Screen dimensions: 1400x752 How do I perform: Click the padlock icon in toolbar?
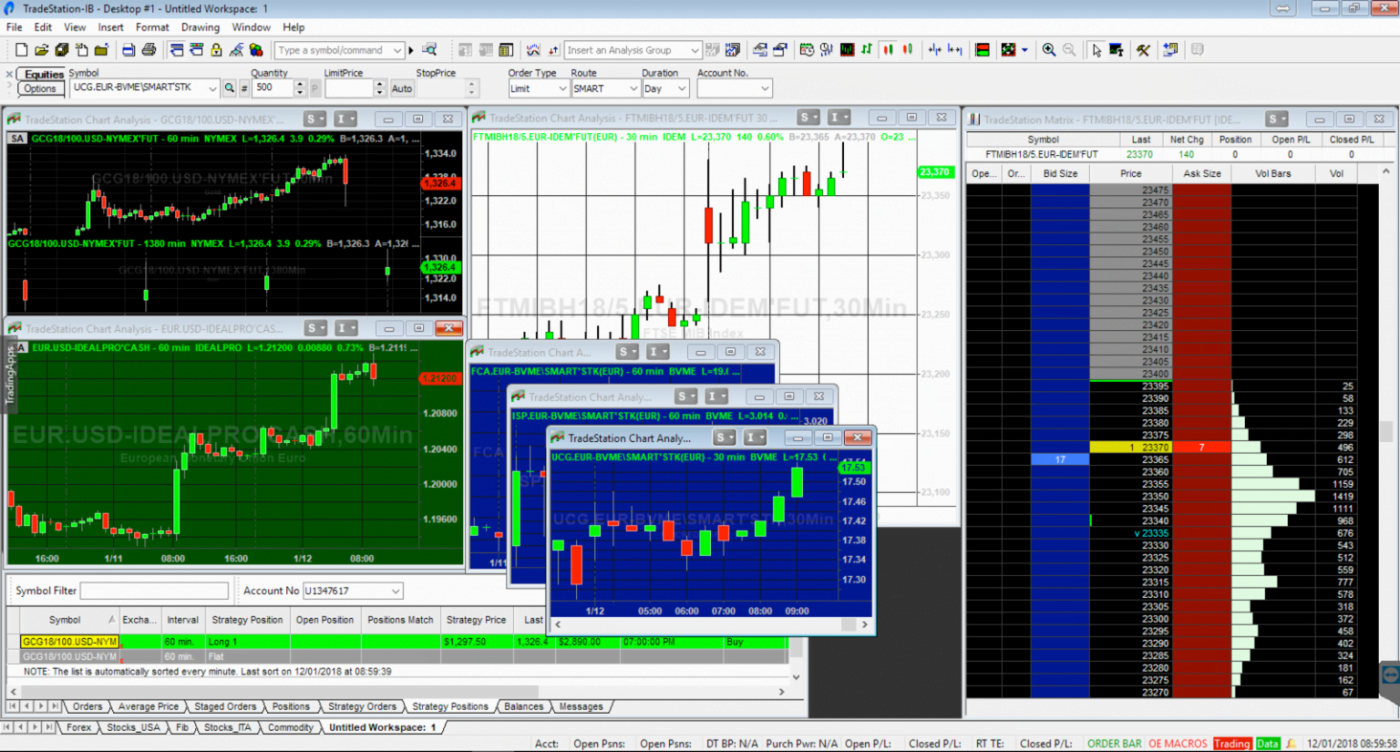(216, 50)
